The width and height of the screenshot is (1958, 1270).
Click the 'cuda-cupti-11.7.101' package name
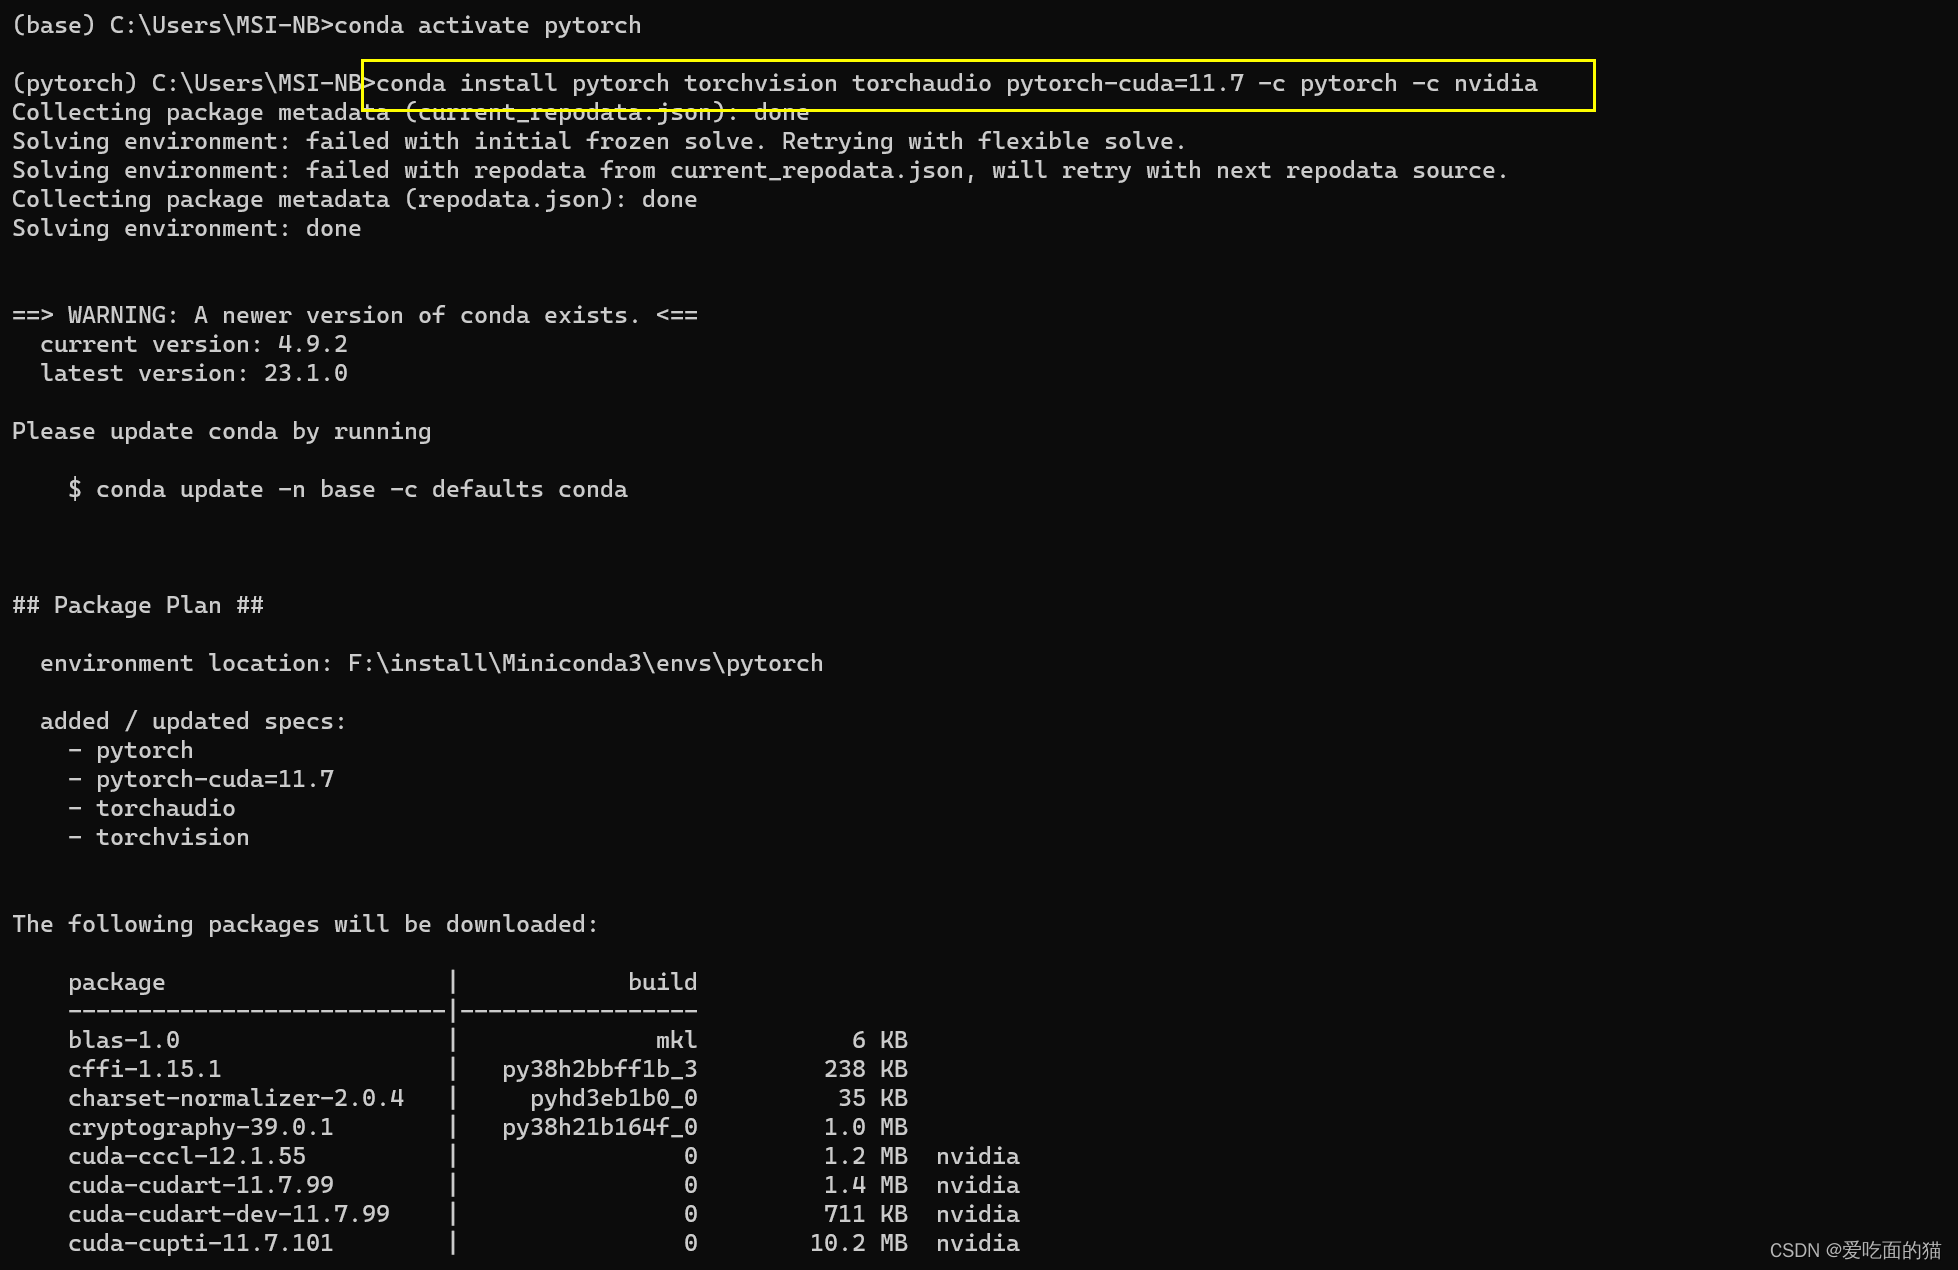point(200,1244)
